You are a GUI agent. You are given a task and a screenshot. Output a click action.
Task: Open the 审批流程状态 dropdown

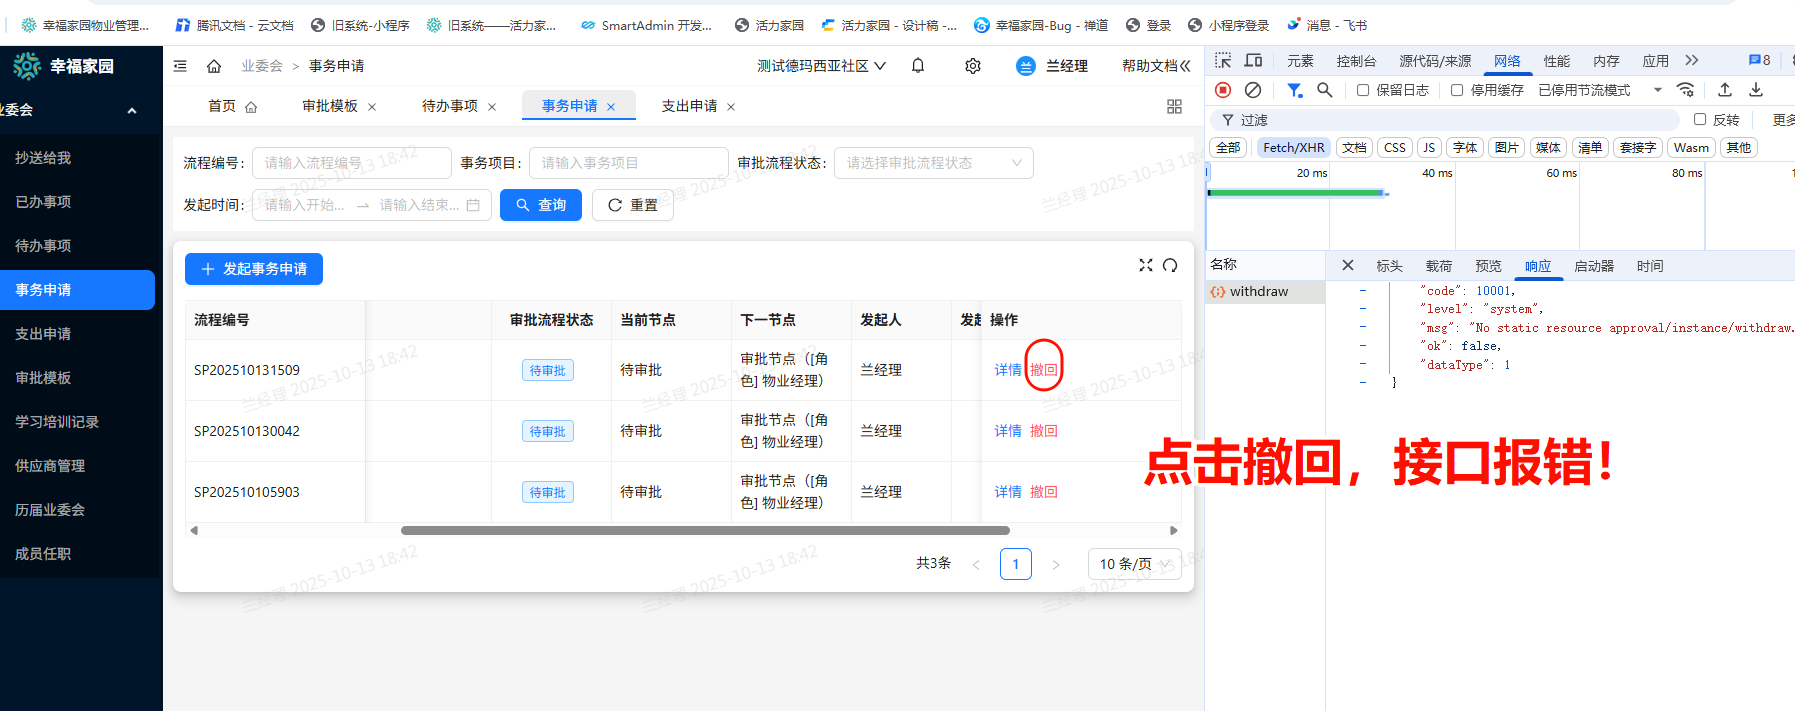(933, 163)
